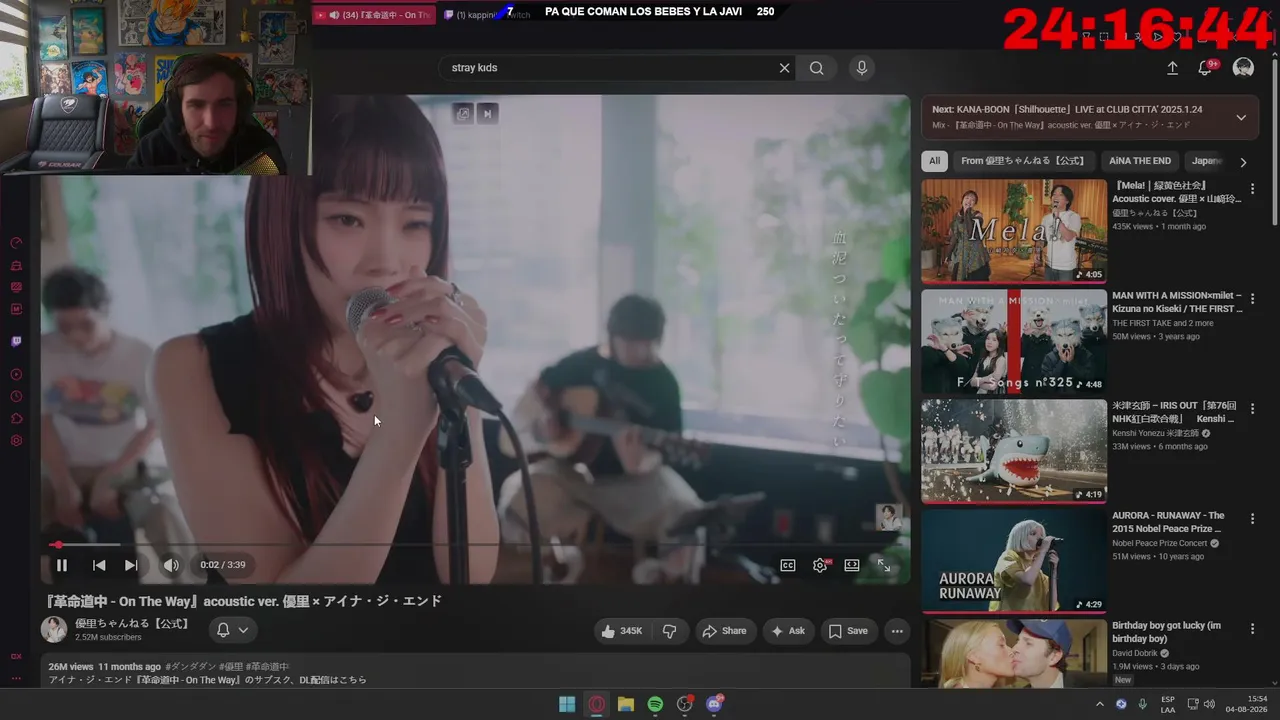1280x720 pixels.
Task: Click the 'David Dobrik' channel name
Action: click(1135, 653)
